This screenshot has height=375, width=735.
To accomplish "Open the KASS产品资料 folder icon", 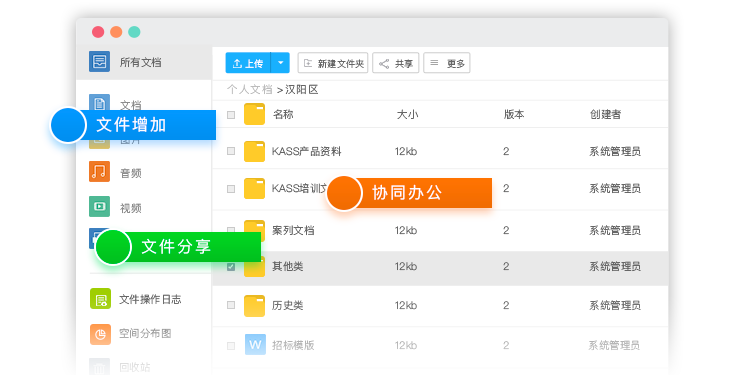I will 255,151.
